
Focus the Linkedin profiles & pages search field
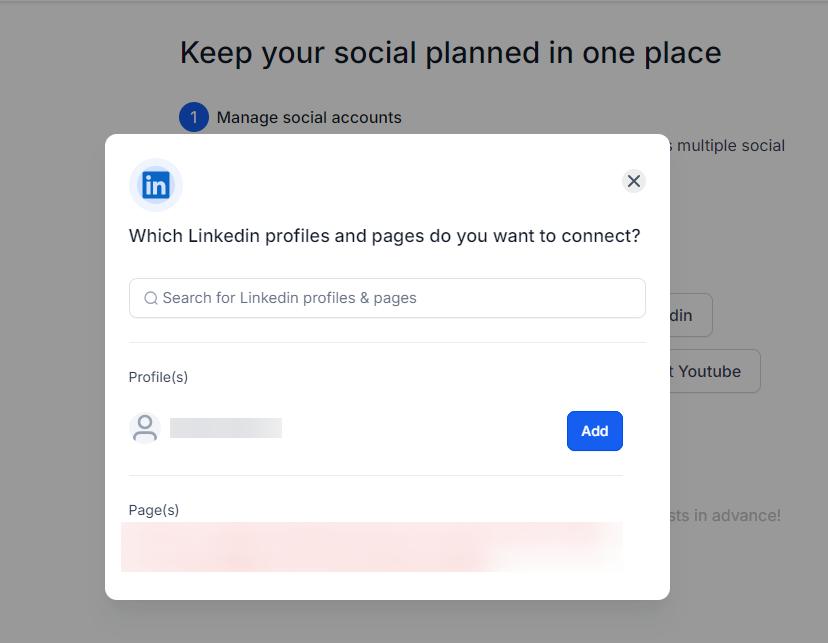click(x=400, y=298)
